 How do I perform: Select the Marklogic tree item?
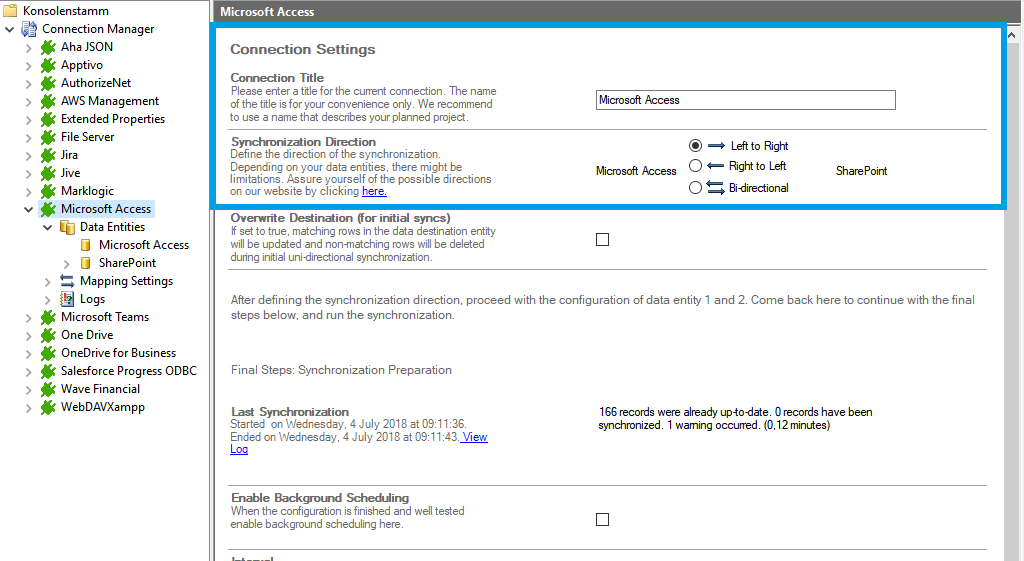(x=88, y=191)
